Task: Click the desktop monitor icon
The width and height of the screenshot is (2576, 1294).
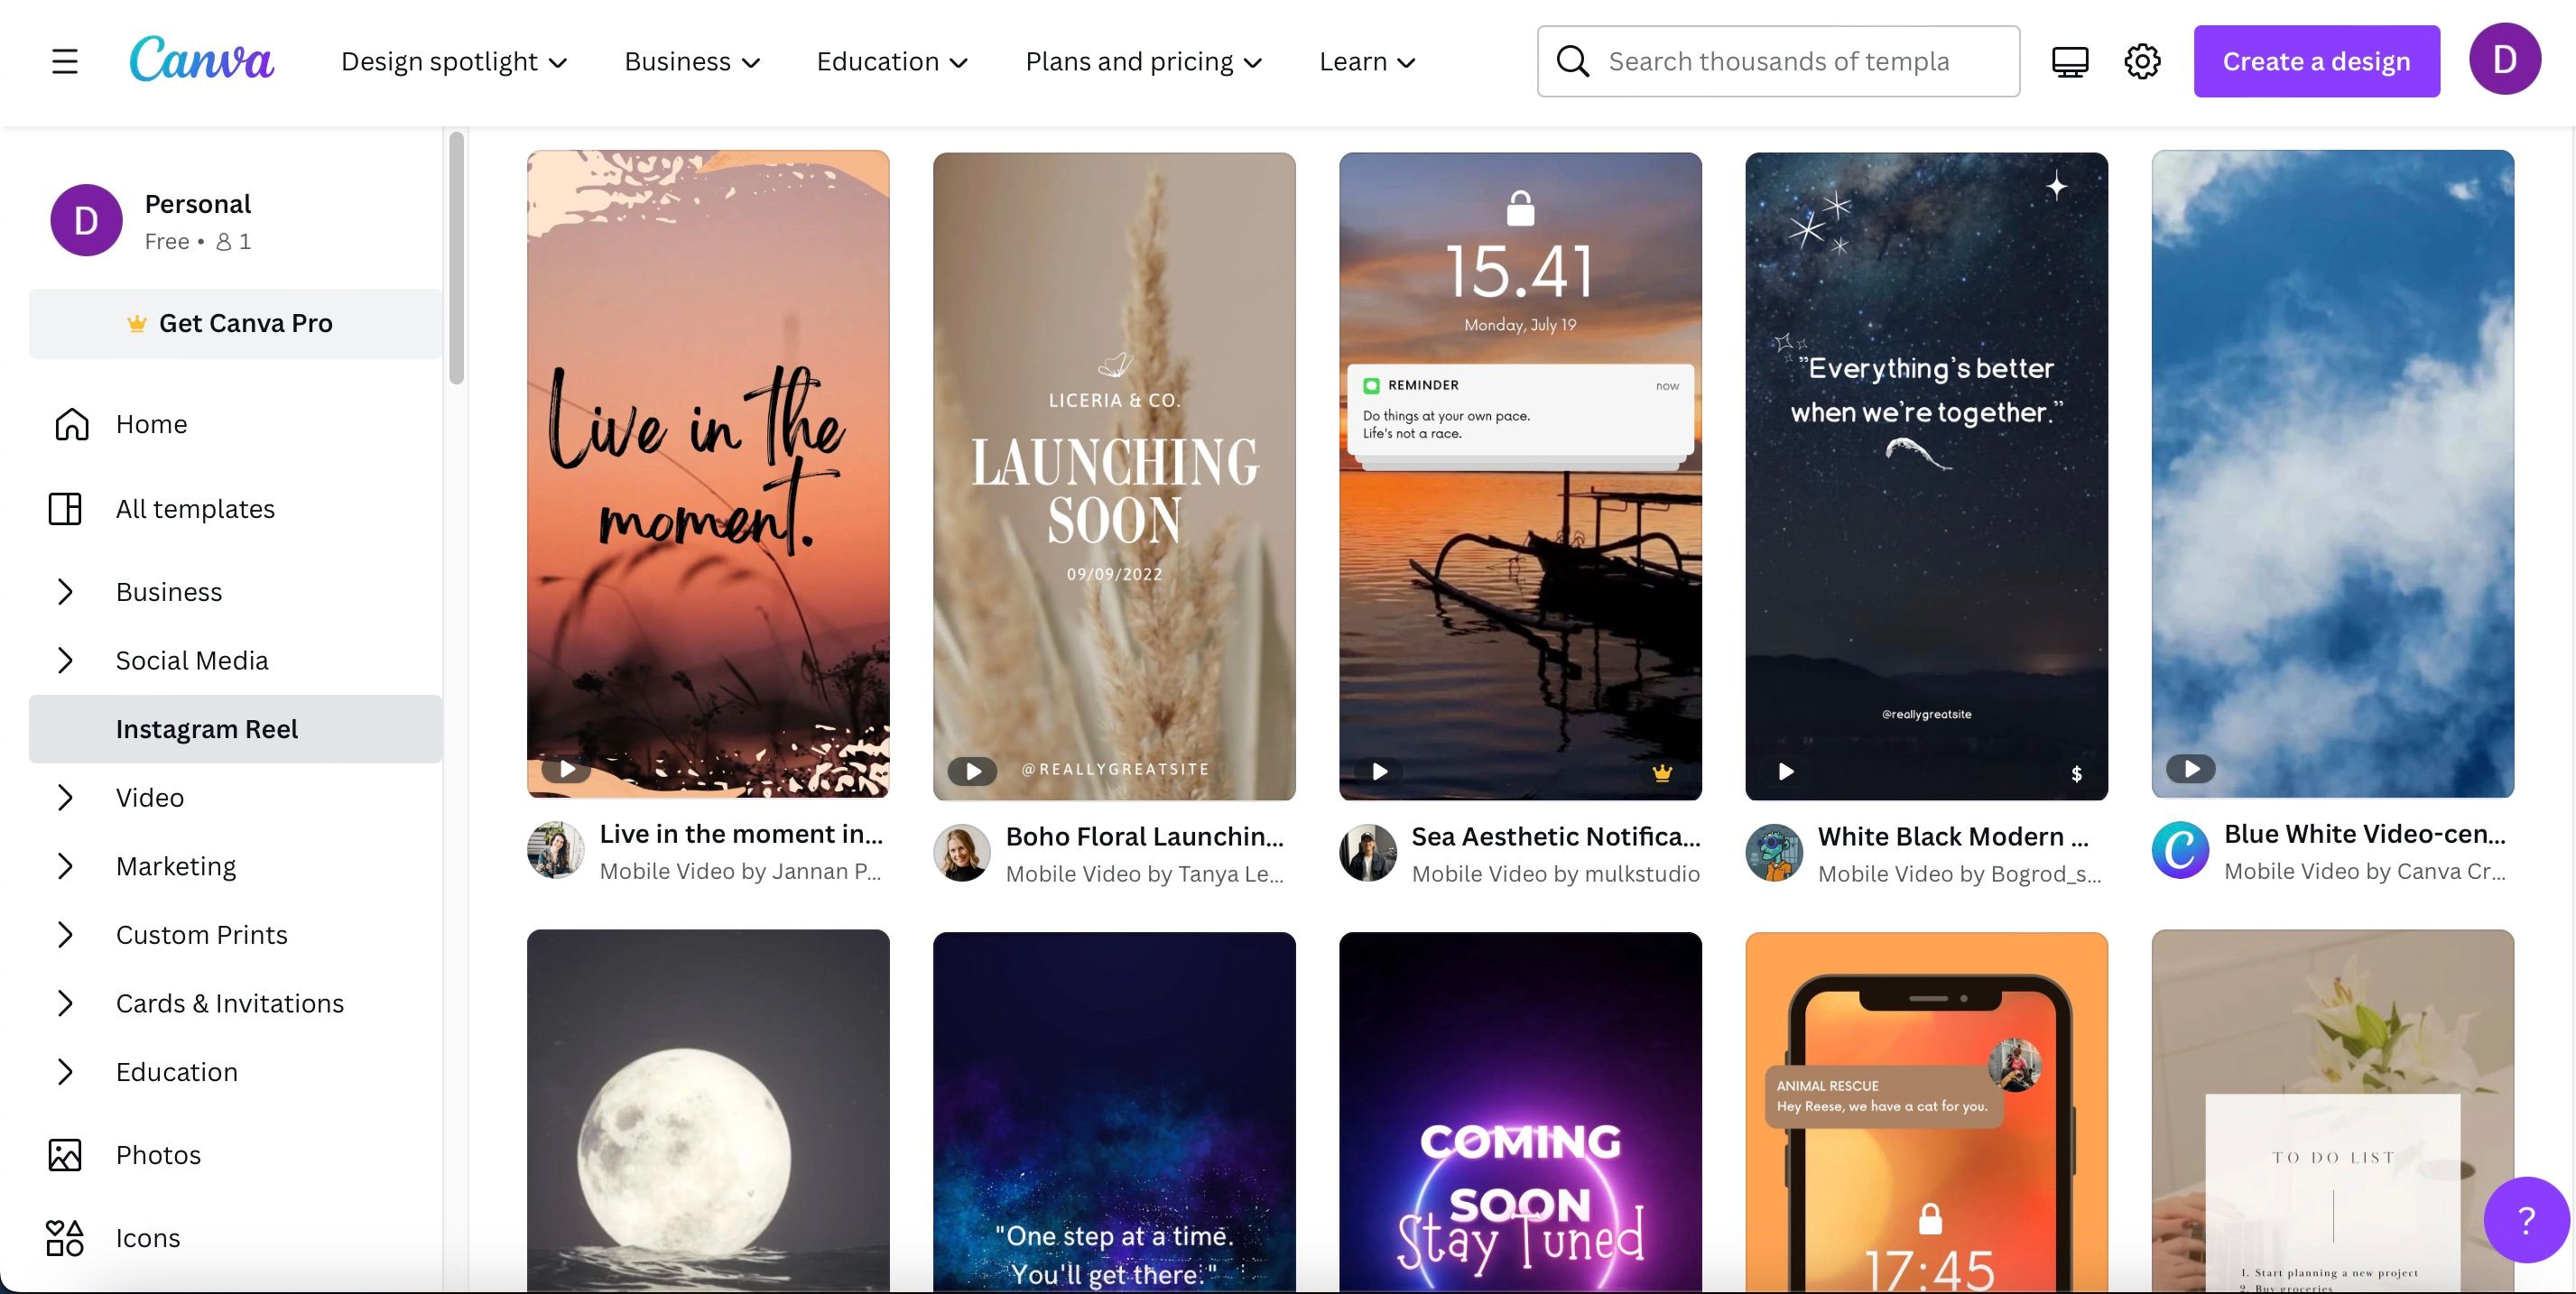Action: (x=2070, y=61)
